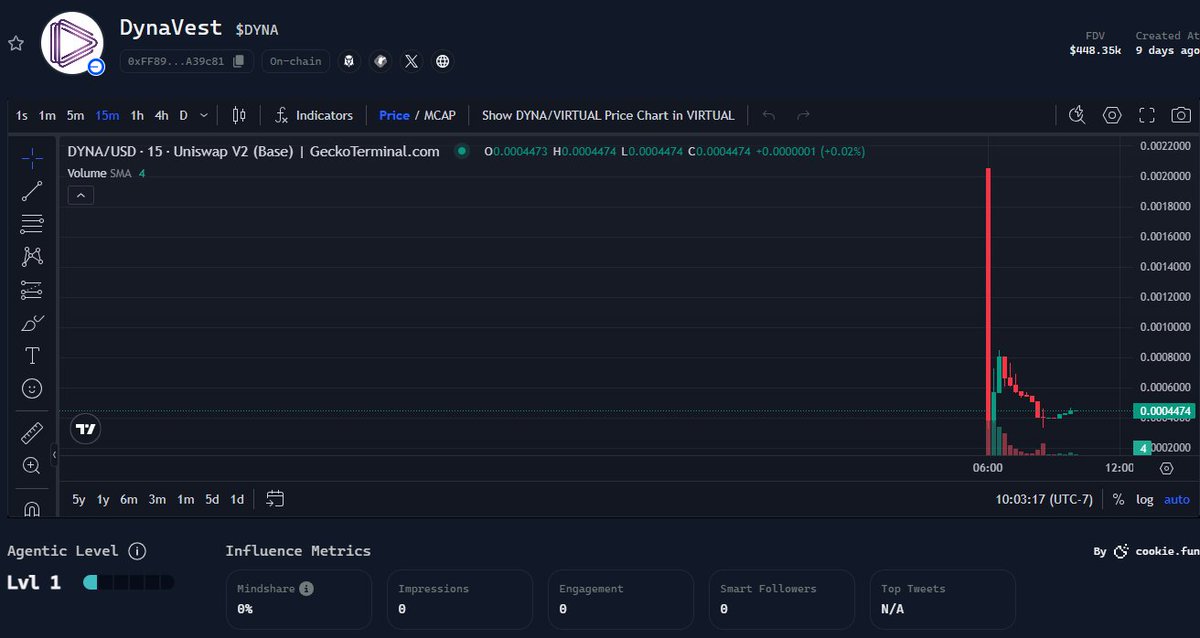Show DYNA/VIRTUAL price chart in VIRTUAL
1200x638 pixels.
[608, 115]
